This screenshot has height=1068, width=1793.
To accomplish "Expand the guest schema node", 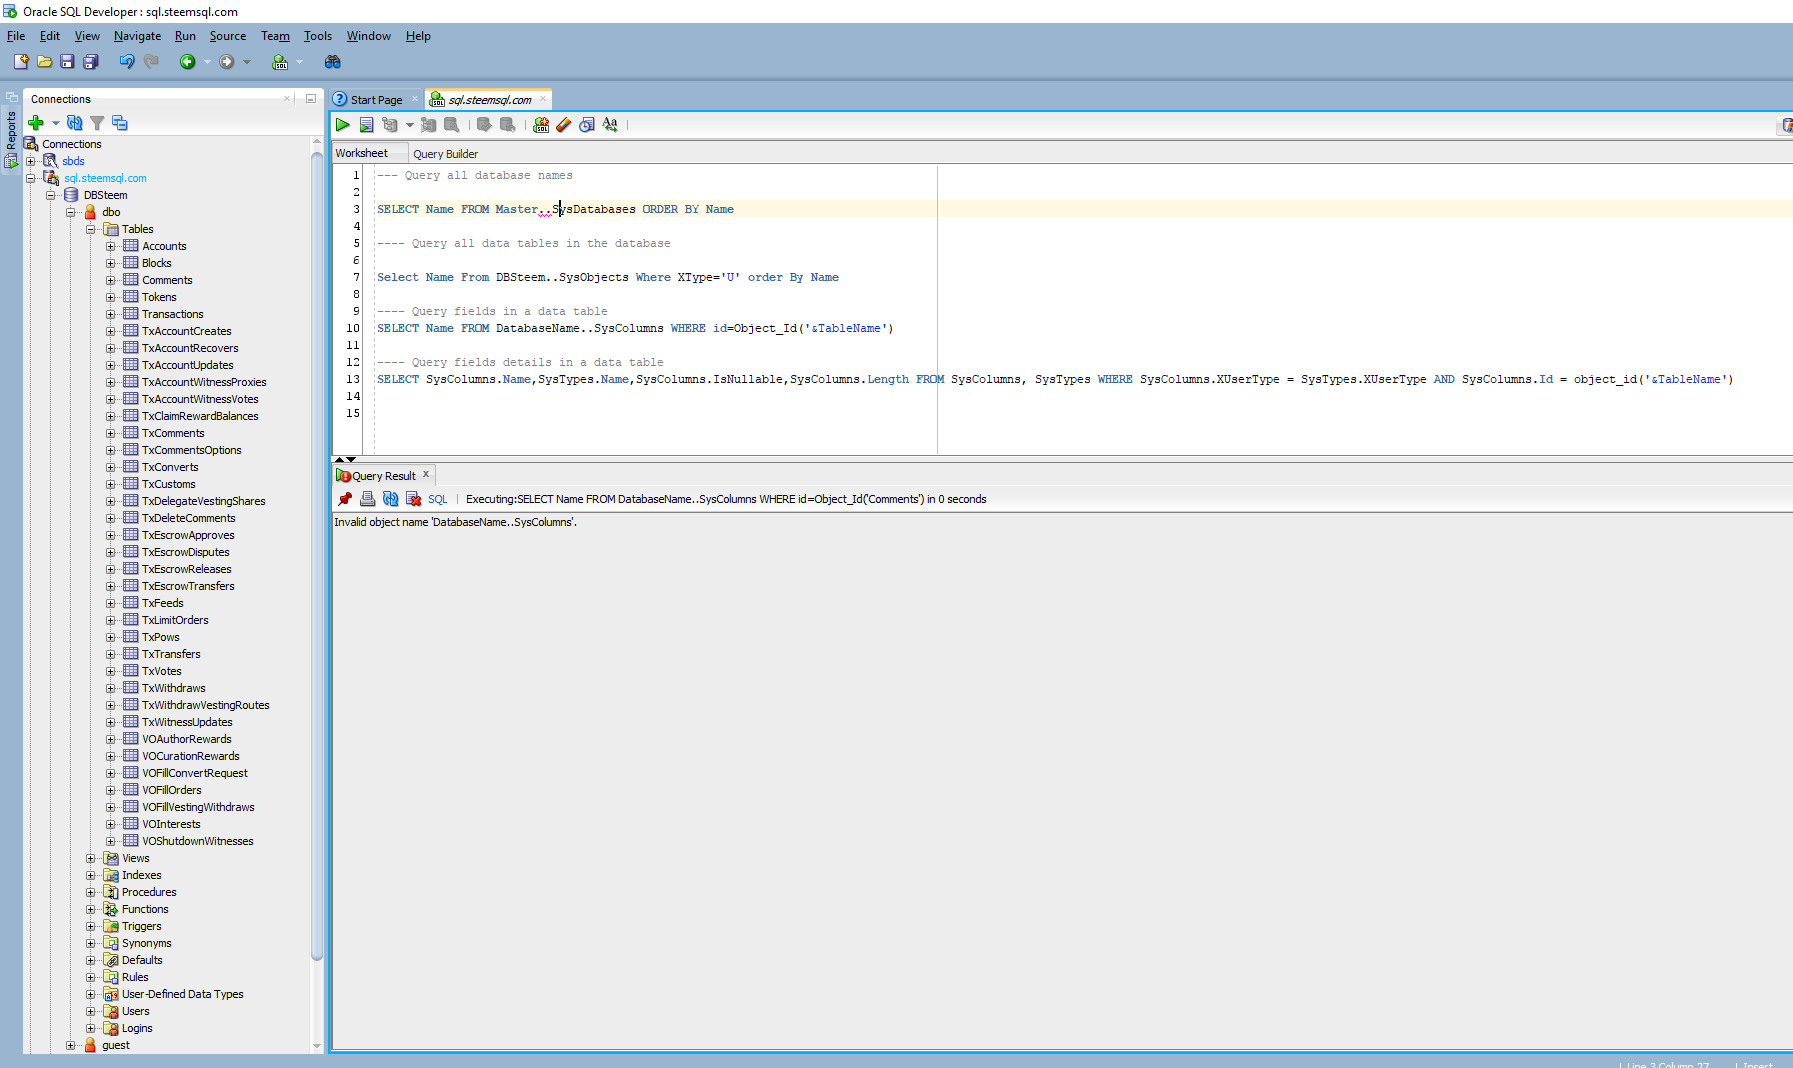I will (x=71, y=1045).
